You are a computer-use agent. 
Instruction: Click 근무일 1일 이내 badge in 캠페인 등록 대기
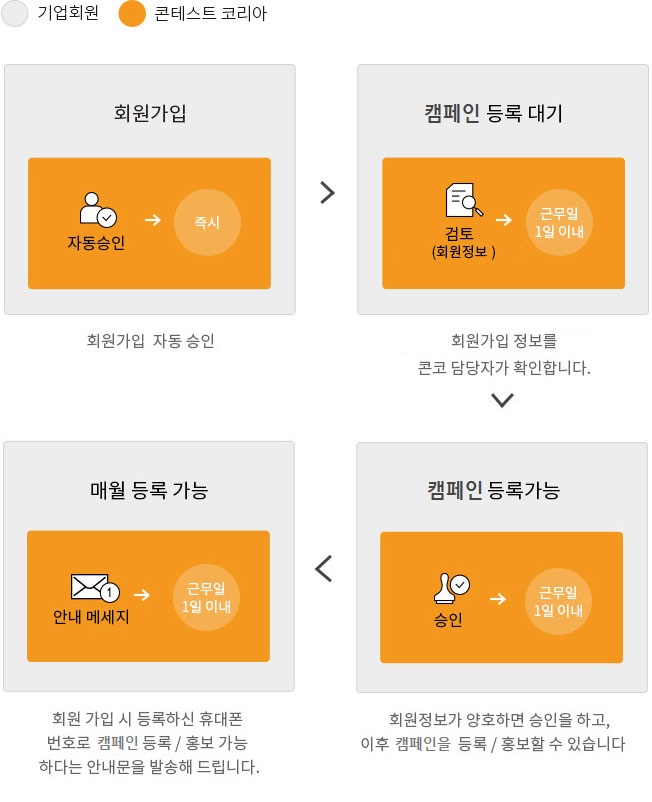pyautogui.click(x=559, y=222)
